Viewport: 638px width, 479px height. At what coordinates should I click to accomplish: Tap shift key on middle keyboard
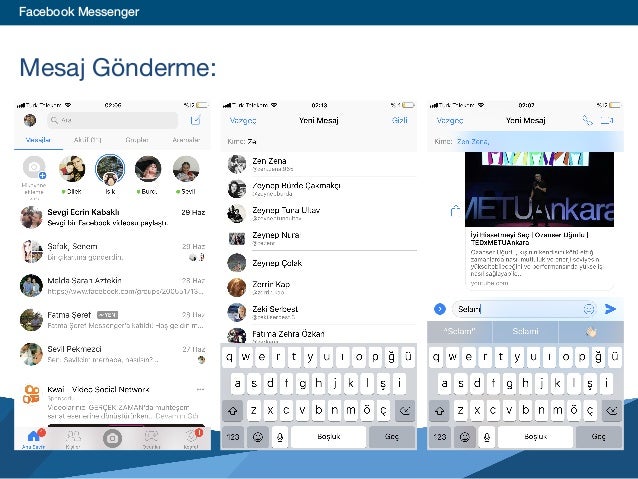click(x=233, y=411)
